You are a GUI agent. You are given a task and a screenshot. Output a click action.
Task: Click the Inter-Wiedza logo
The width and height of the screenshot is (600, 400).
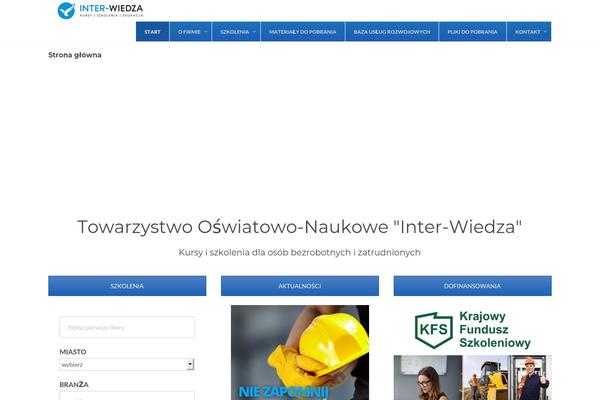point(100,10)
